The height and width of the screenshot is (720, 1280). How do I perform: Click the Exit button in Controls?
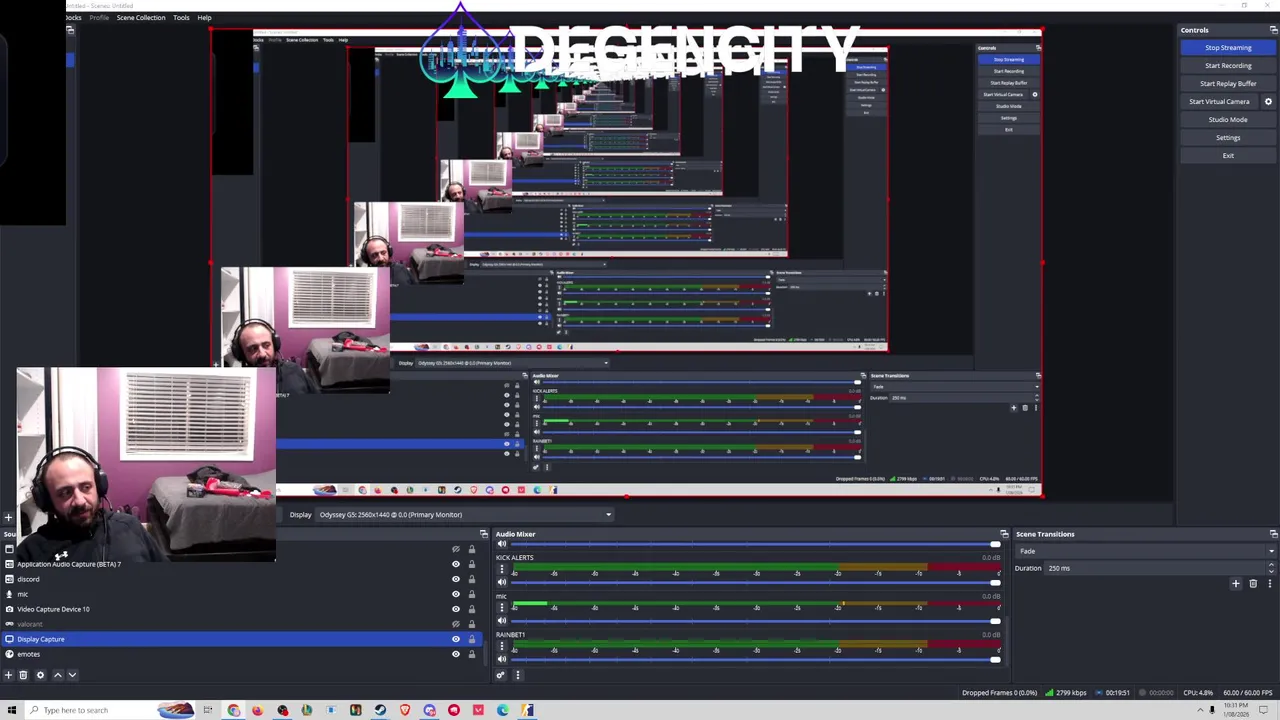1228,156
